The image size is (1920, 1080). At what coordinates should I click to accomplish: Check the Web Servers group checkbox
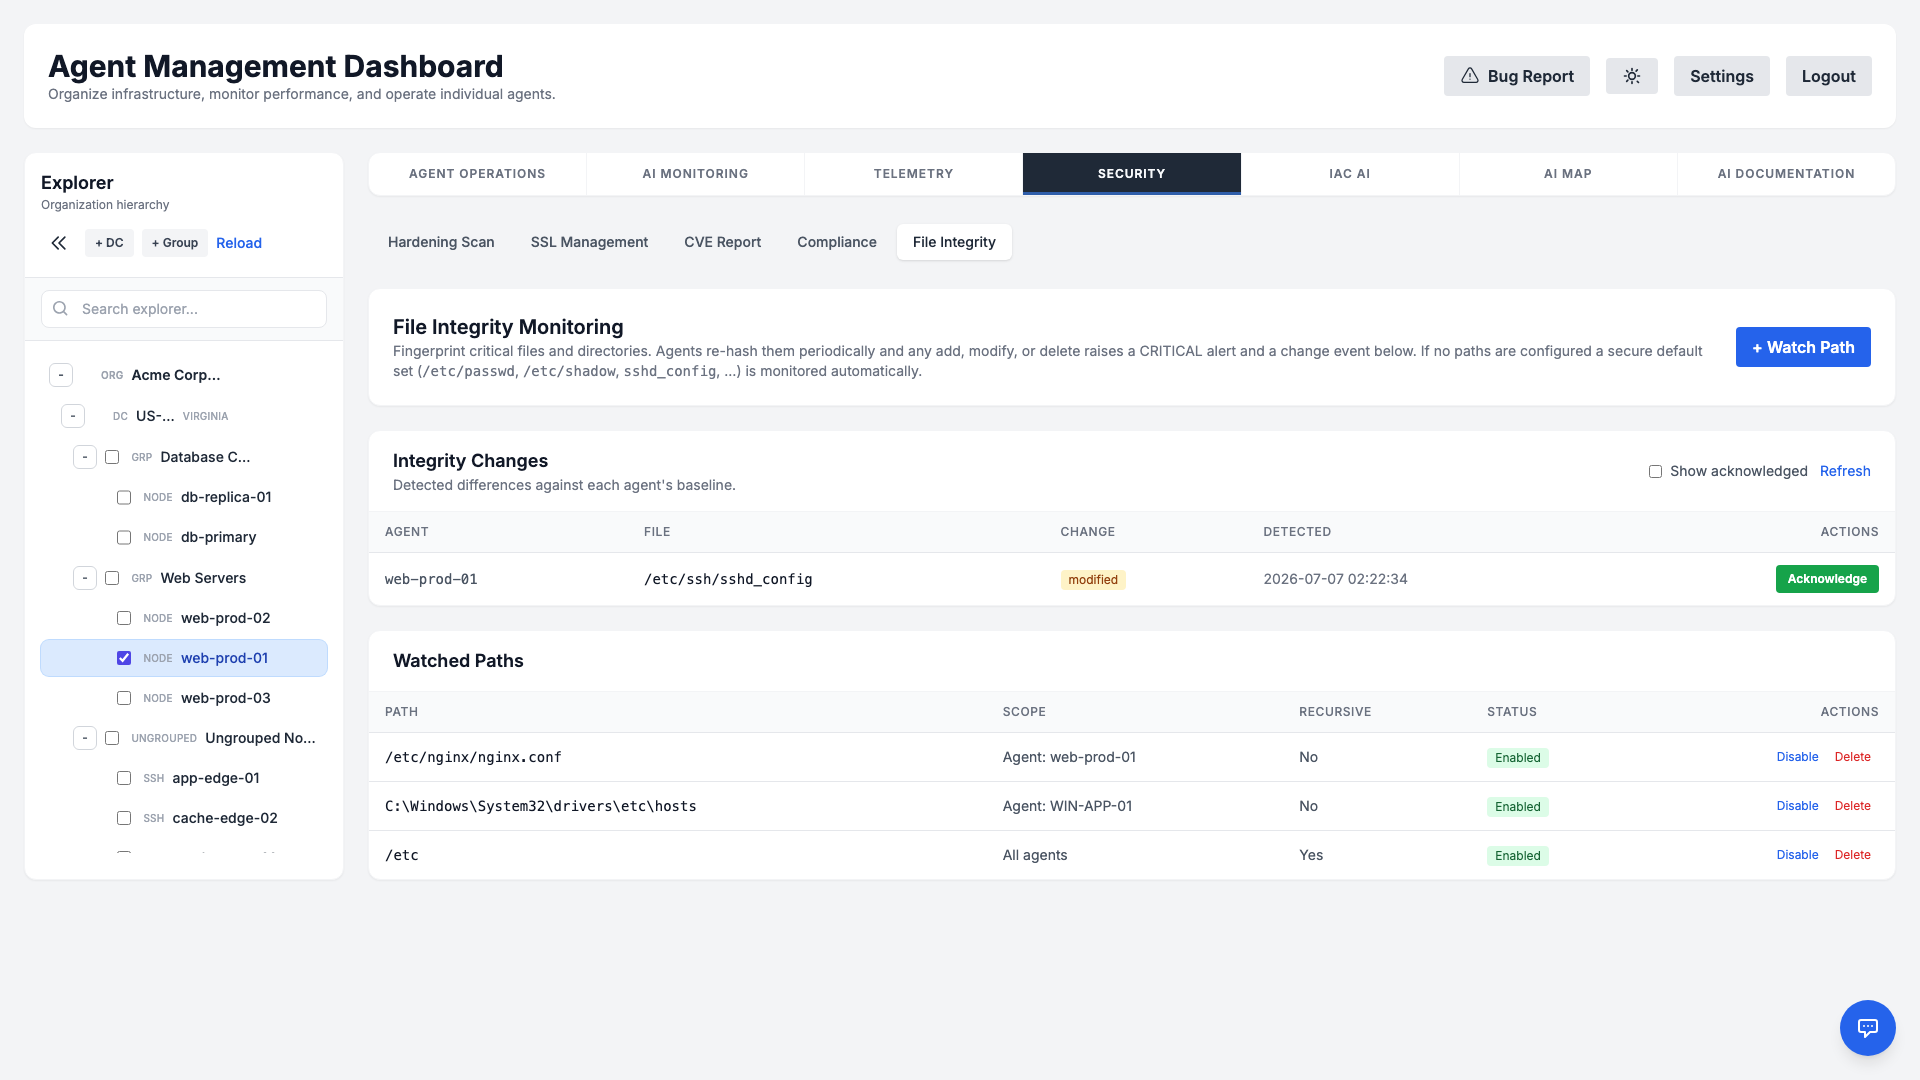(x=112, y=578)
